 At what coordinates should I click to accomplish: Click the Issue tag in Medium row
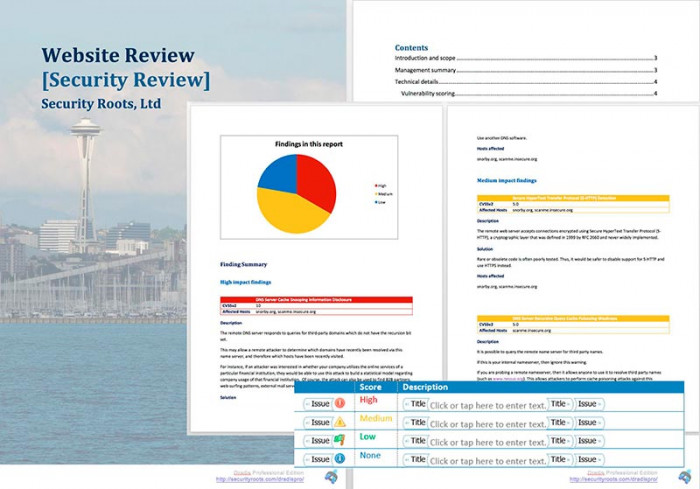(318, 422)
